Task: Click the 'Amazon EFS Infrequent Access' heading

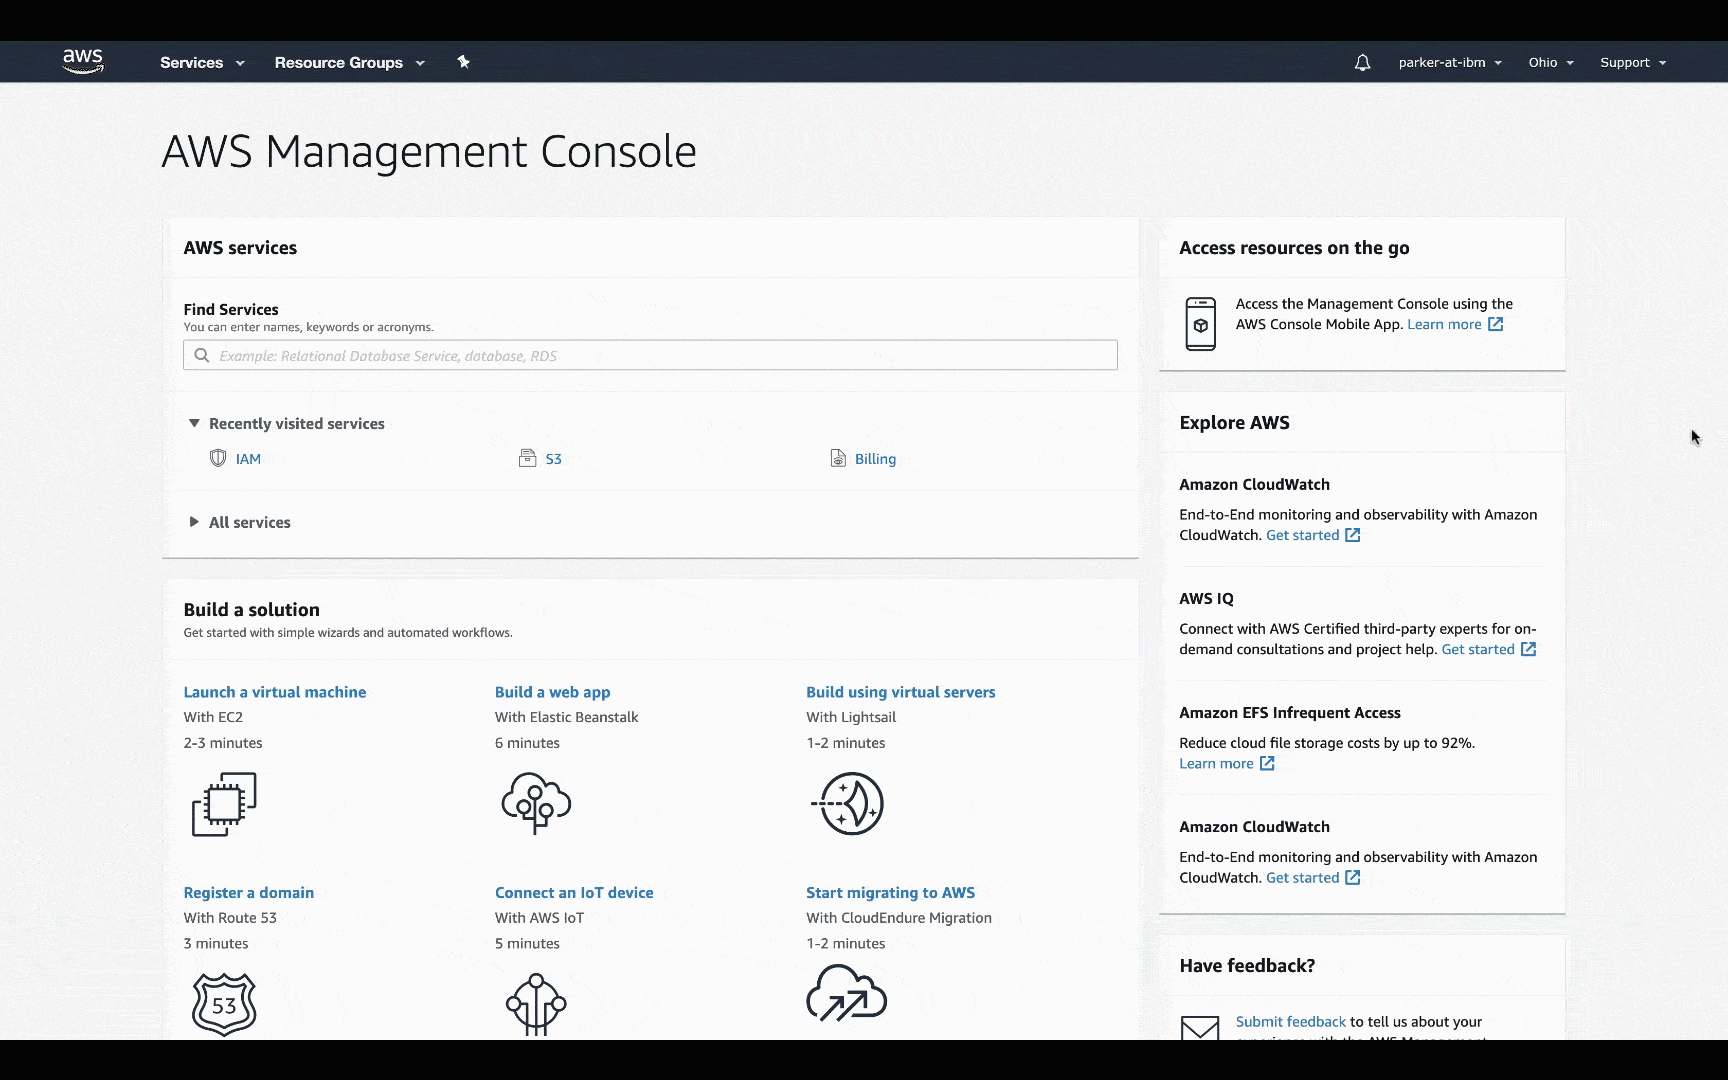Action: pos(1290,712)
